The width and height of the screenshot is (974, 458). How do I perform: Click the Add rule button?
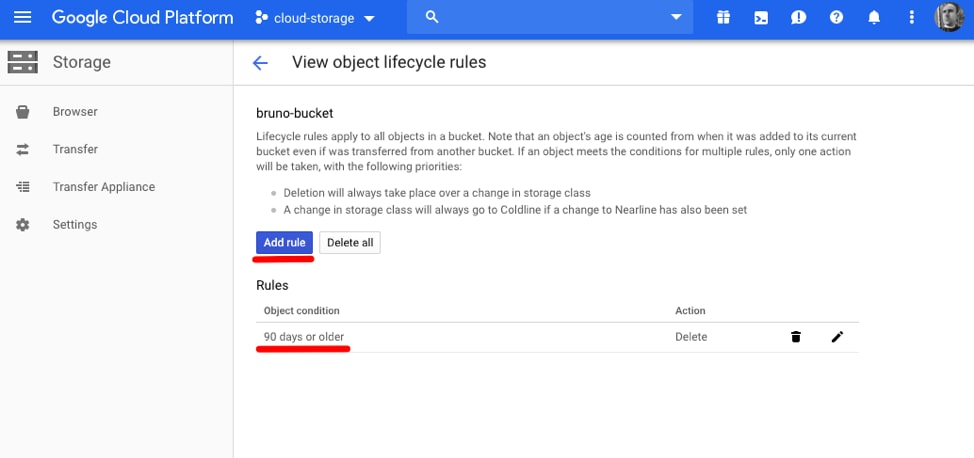point(284,243)
